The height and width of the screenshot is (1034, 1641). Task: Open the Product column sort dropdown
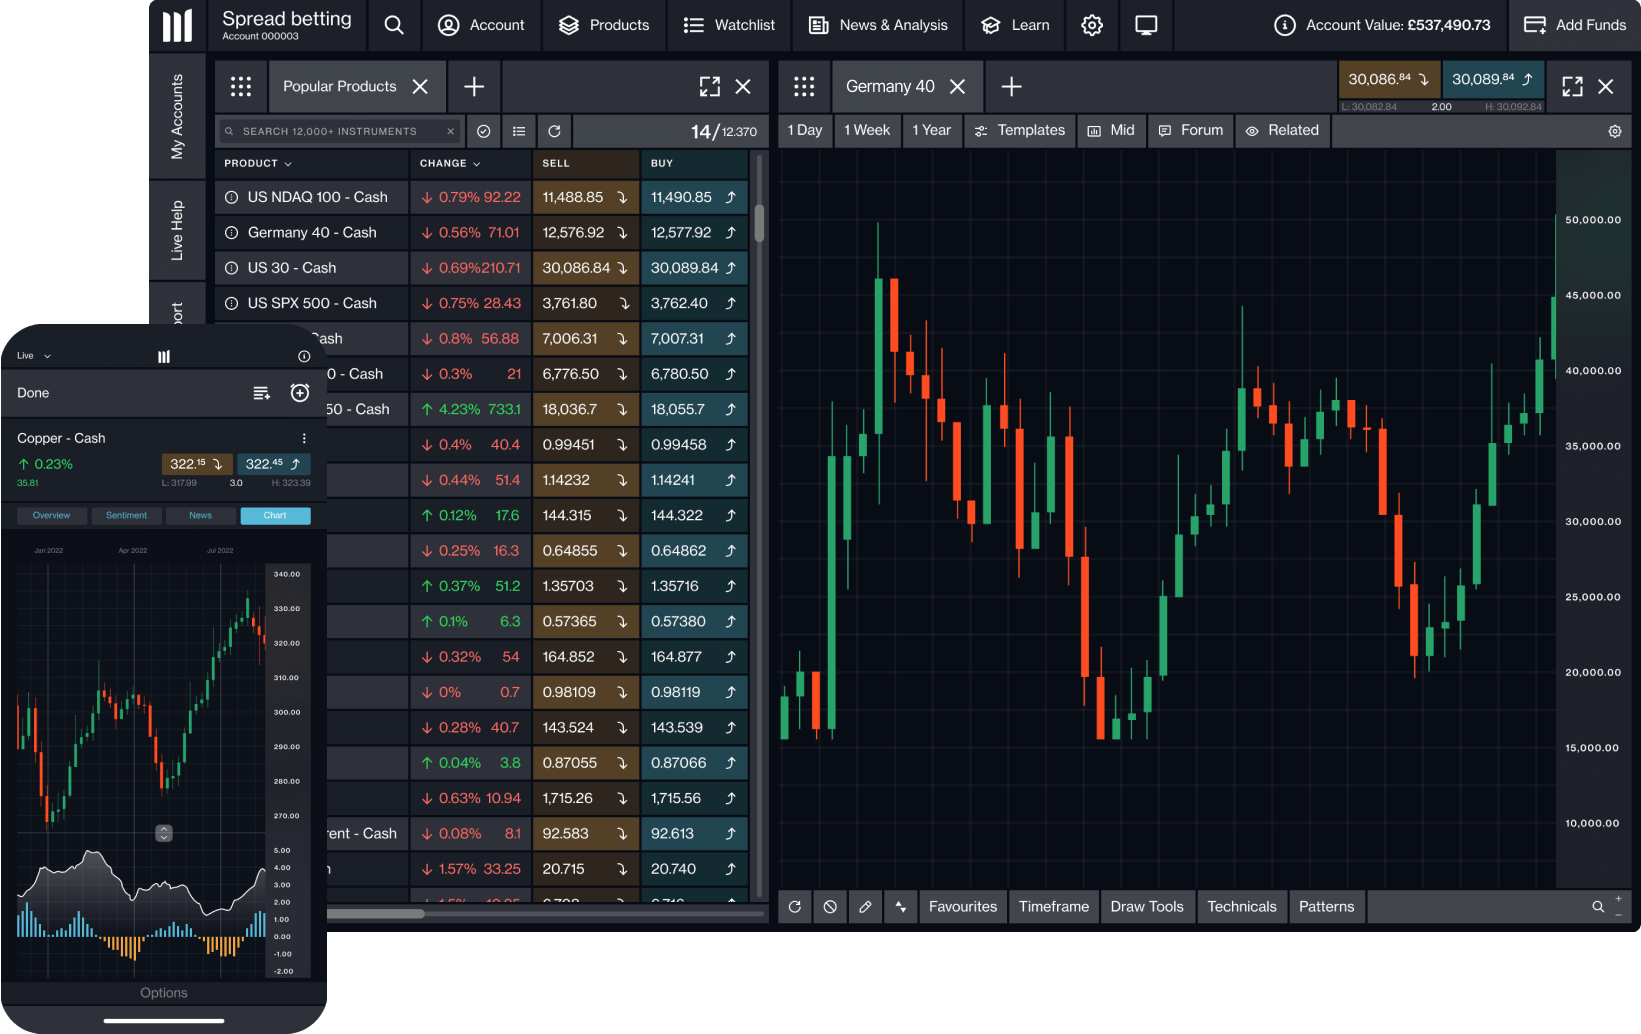point(257,163)
